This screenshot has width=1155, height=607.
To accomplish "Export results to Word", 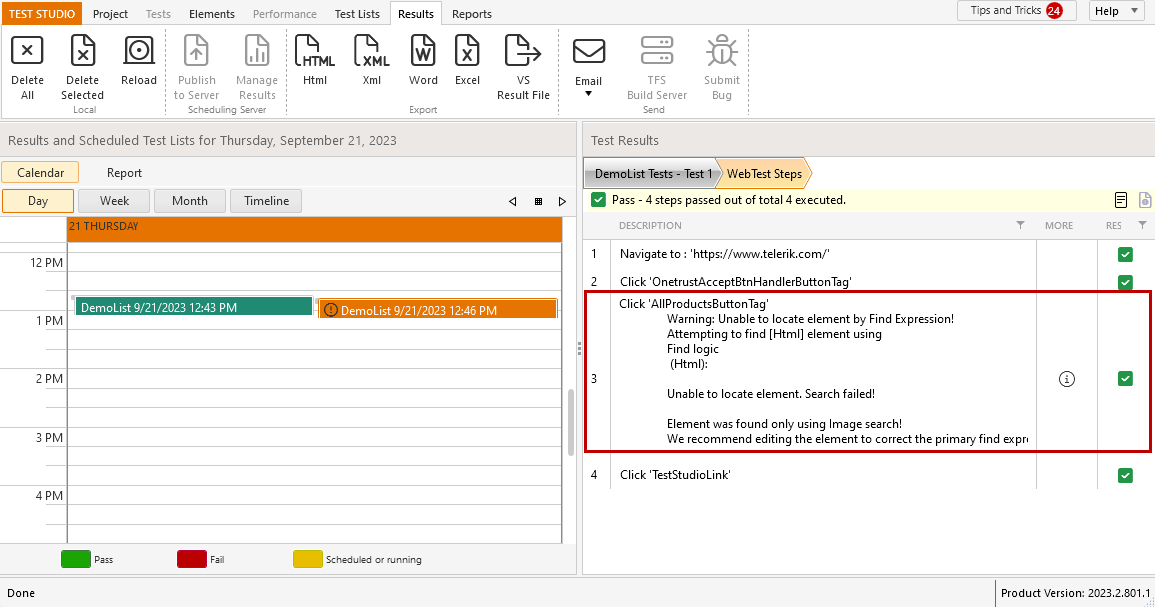I will 423,51.
